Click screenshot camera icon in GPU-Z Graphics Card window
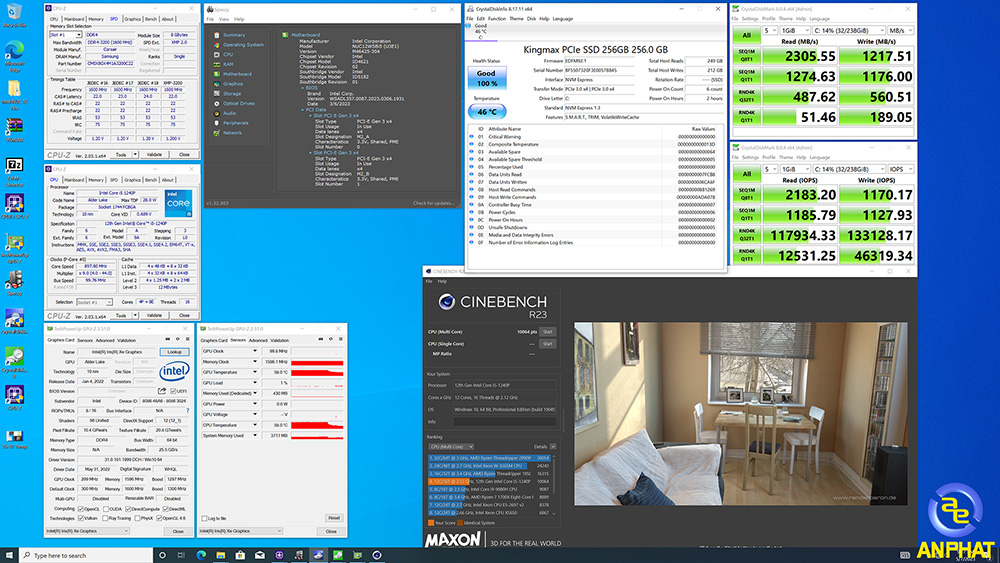This screenshot has width=1000, height=563. click(x=168, y=339)
